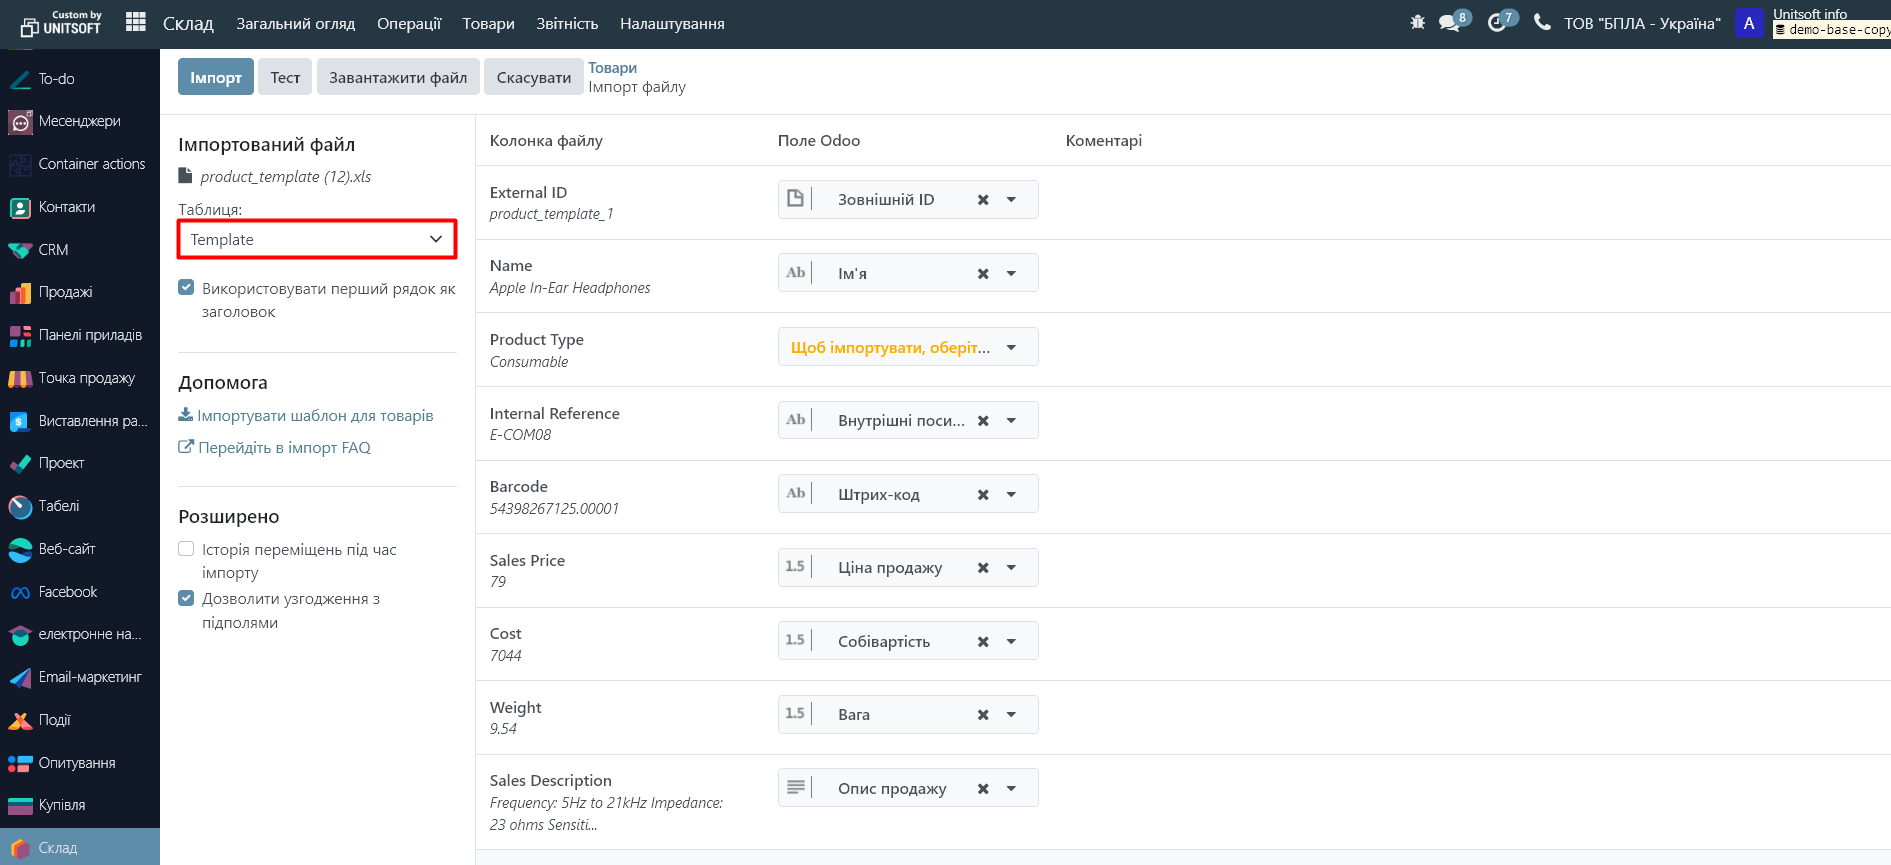This screenshot has height=865, width=1891.
Task: Download the import template for products
Action: point(314,416)
